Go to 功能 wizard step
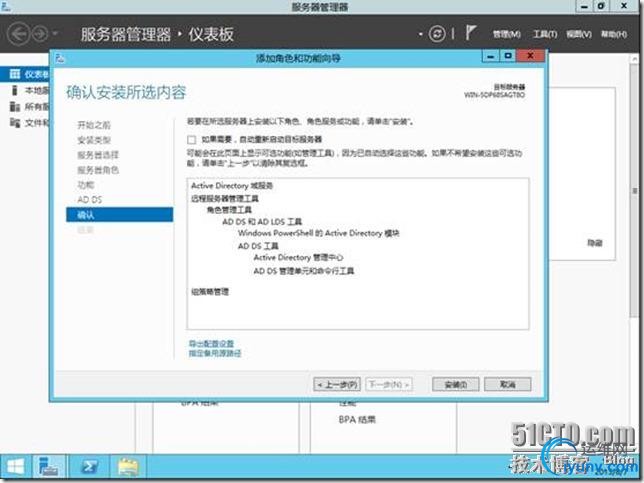The image size is (644, 483). 86,185
